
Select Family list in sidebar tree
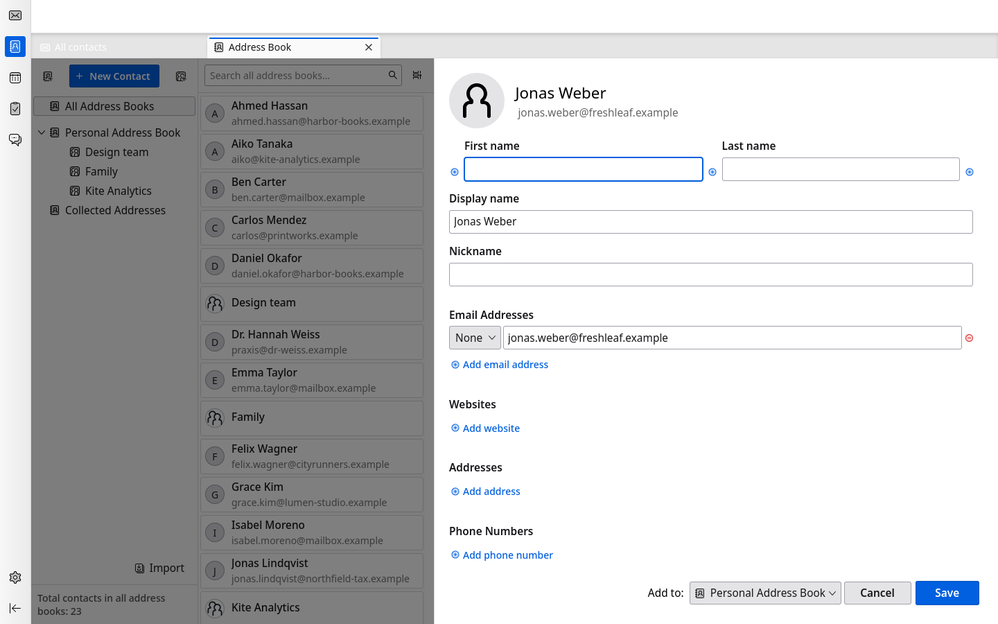[101, 171]
